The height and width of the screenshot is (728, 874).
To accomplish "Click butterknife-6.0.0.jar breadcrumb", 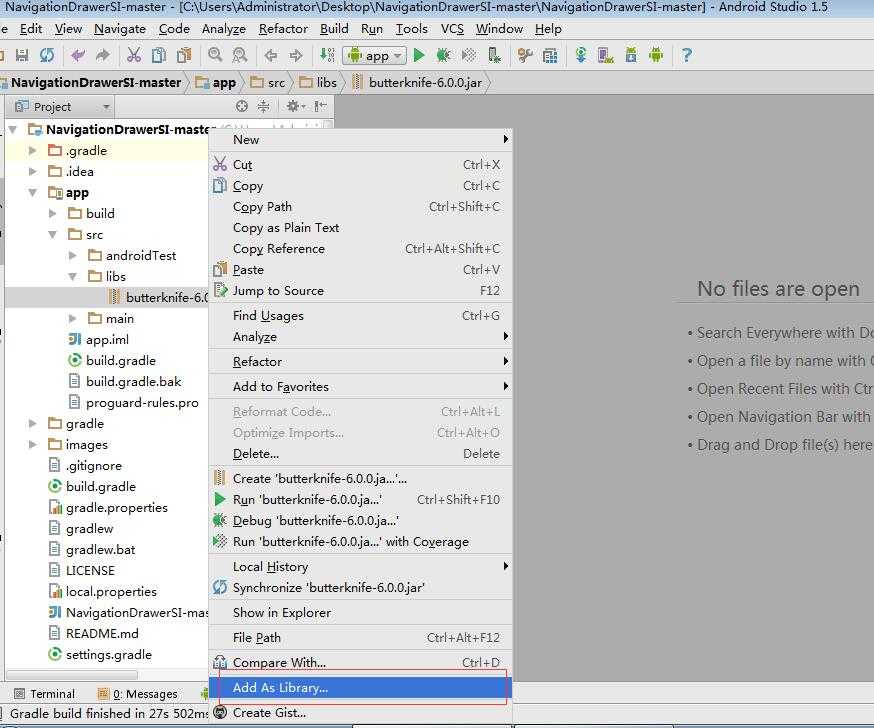I will tap(418, 82).
